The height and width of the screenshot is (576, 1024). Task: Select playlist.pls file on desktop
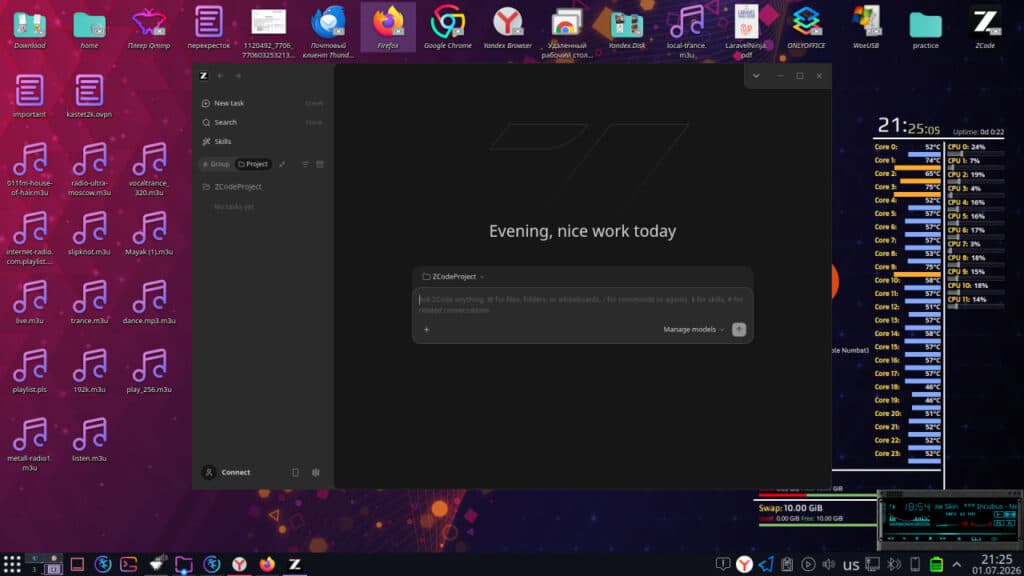tap(29, 370)
